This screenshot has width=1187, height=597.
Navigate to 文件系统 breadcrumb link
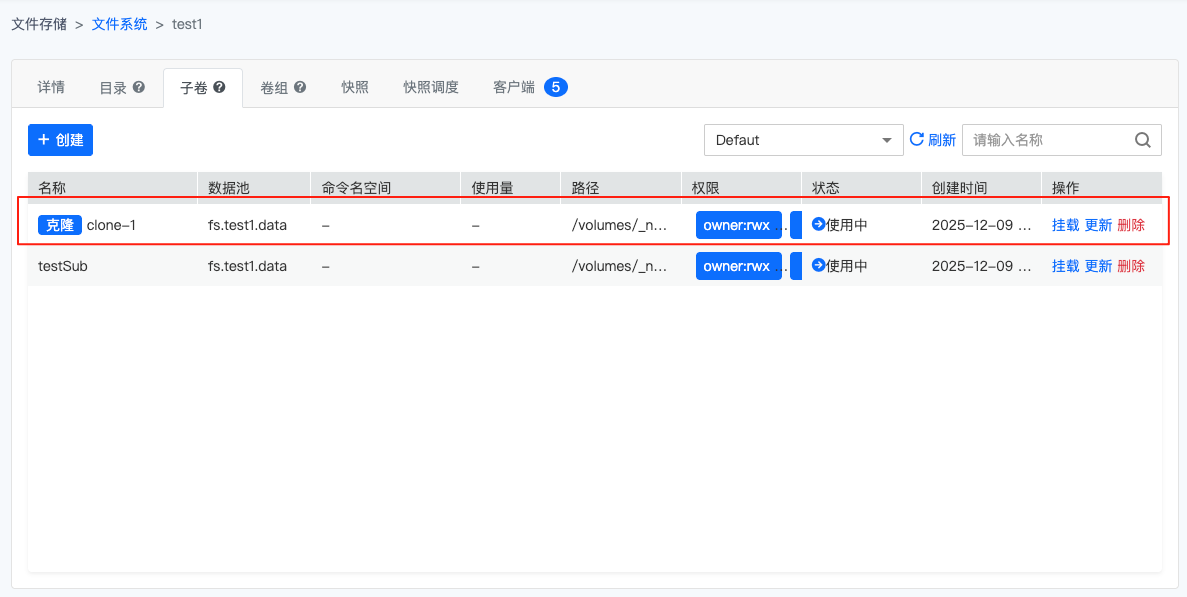pyautogui.click(x=119, y=23)
